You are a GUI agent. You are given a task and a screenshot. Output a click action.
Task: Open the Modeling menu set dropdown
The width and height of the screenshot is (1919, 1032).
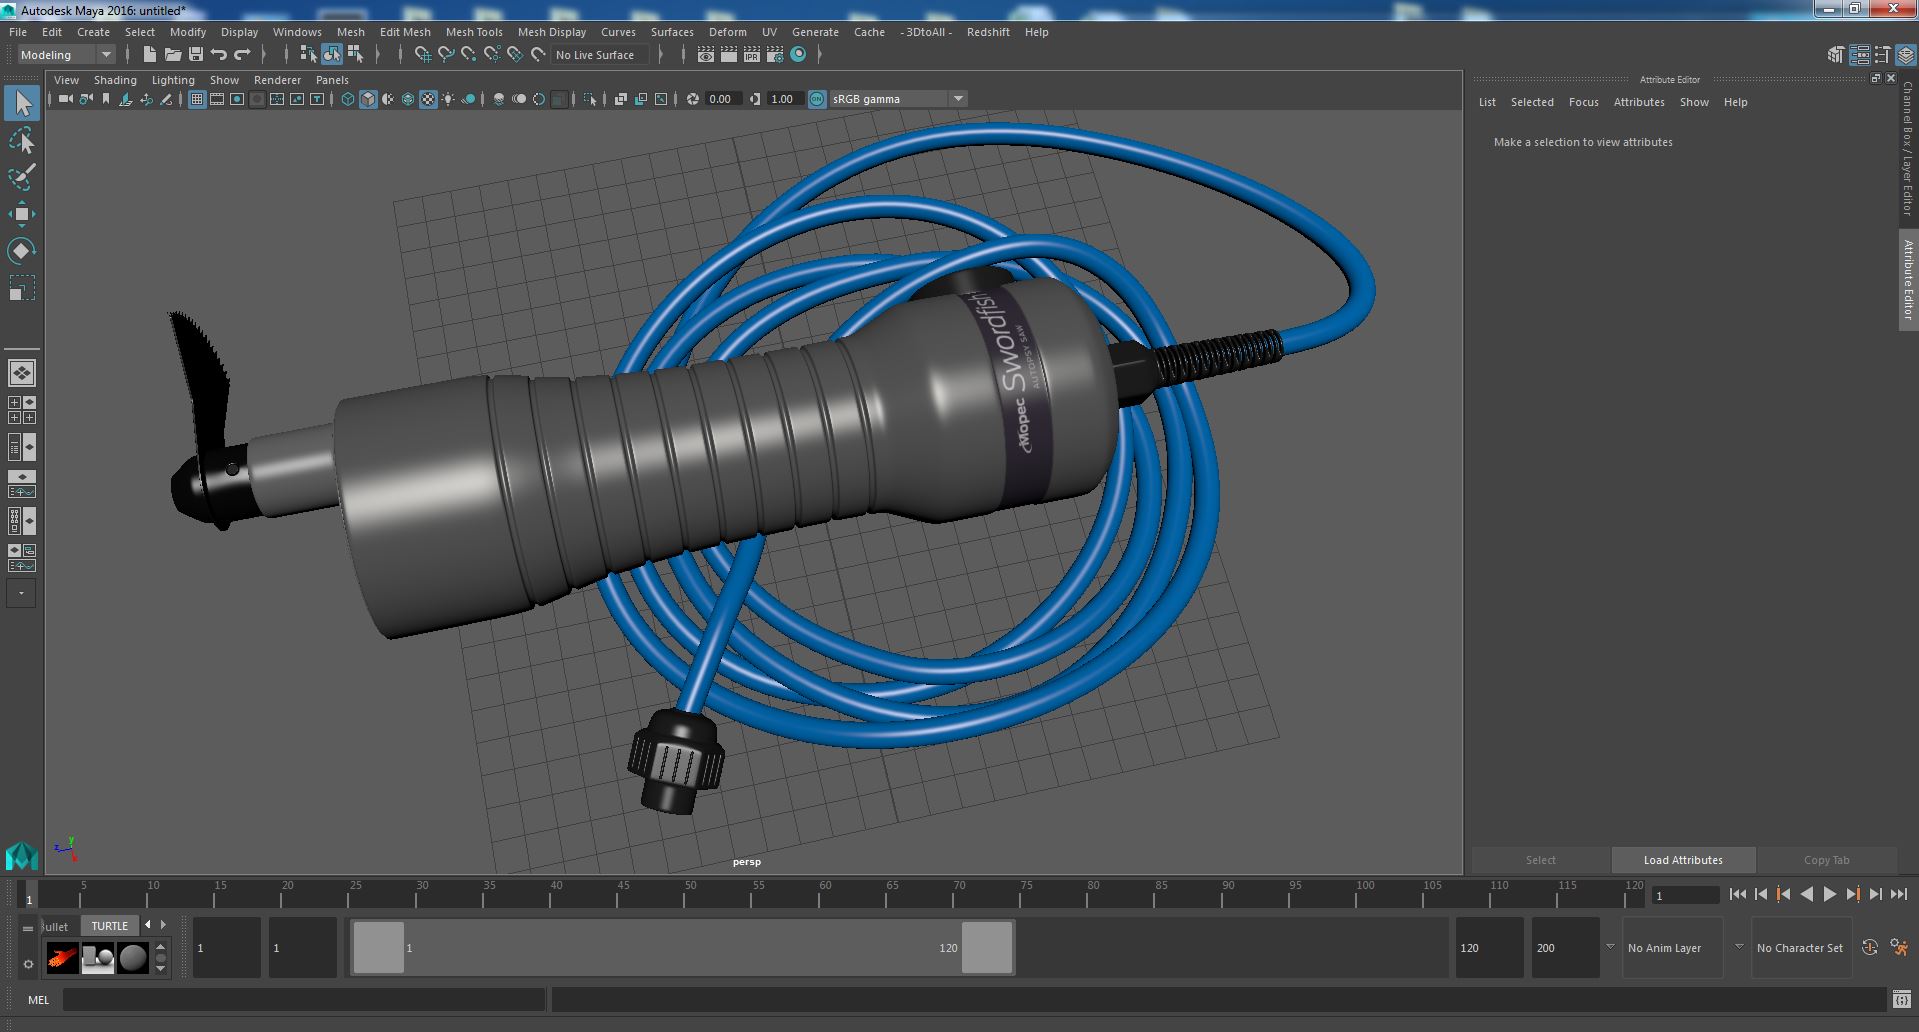[x=66, y=55]
